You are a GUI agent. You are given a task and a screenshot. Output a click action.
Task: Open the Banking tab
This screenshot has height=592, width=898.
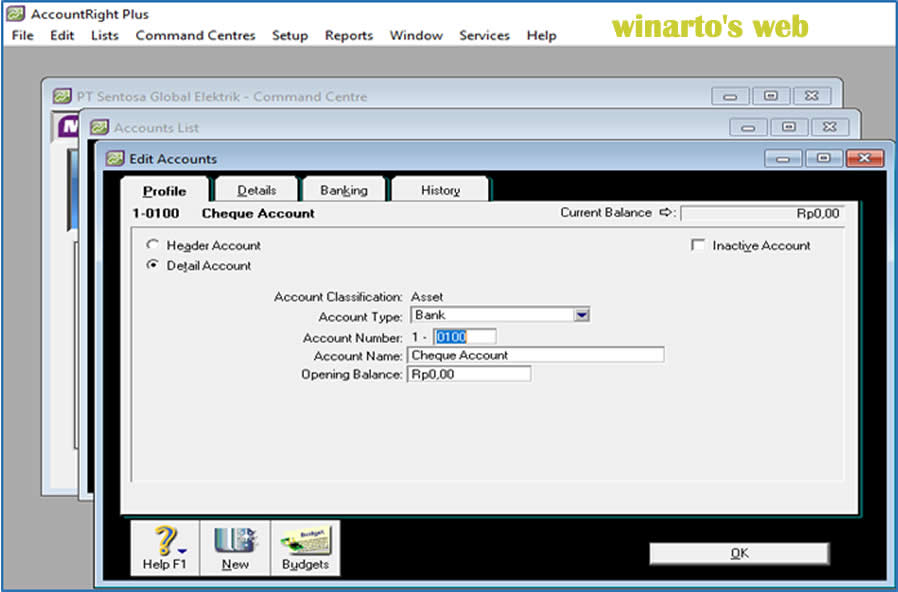pos(344,190)
